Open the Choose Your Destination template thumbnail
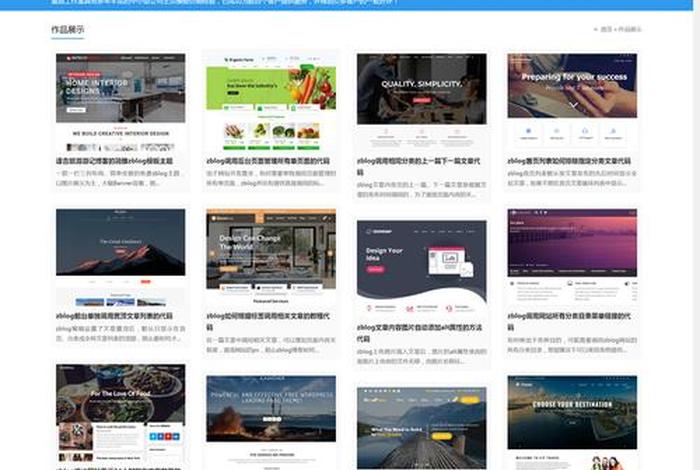The width and height of the screenshot is (700, 470). 572,422
